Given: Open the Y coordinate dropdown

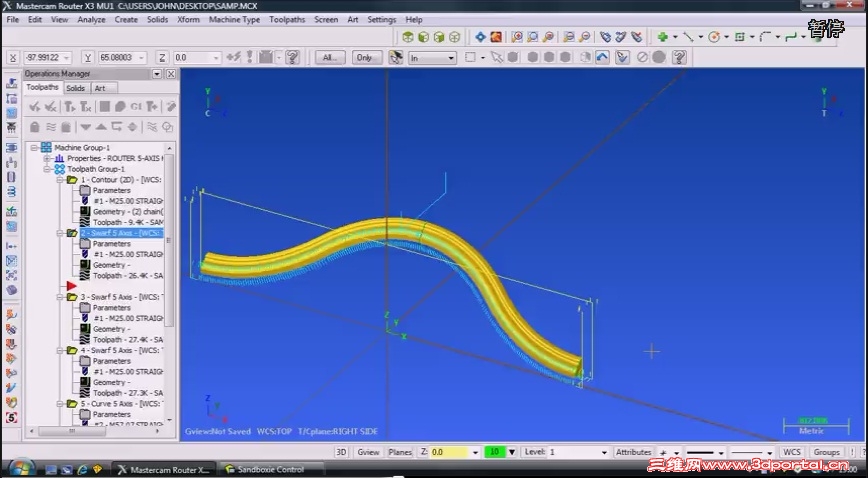Looking at the screenshot, I should pyautogui.click(x=142, y=58).
